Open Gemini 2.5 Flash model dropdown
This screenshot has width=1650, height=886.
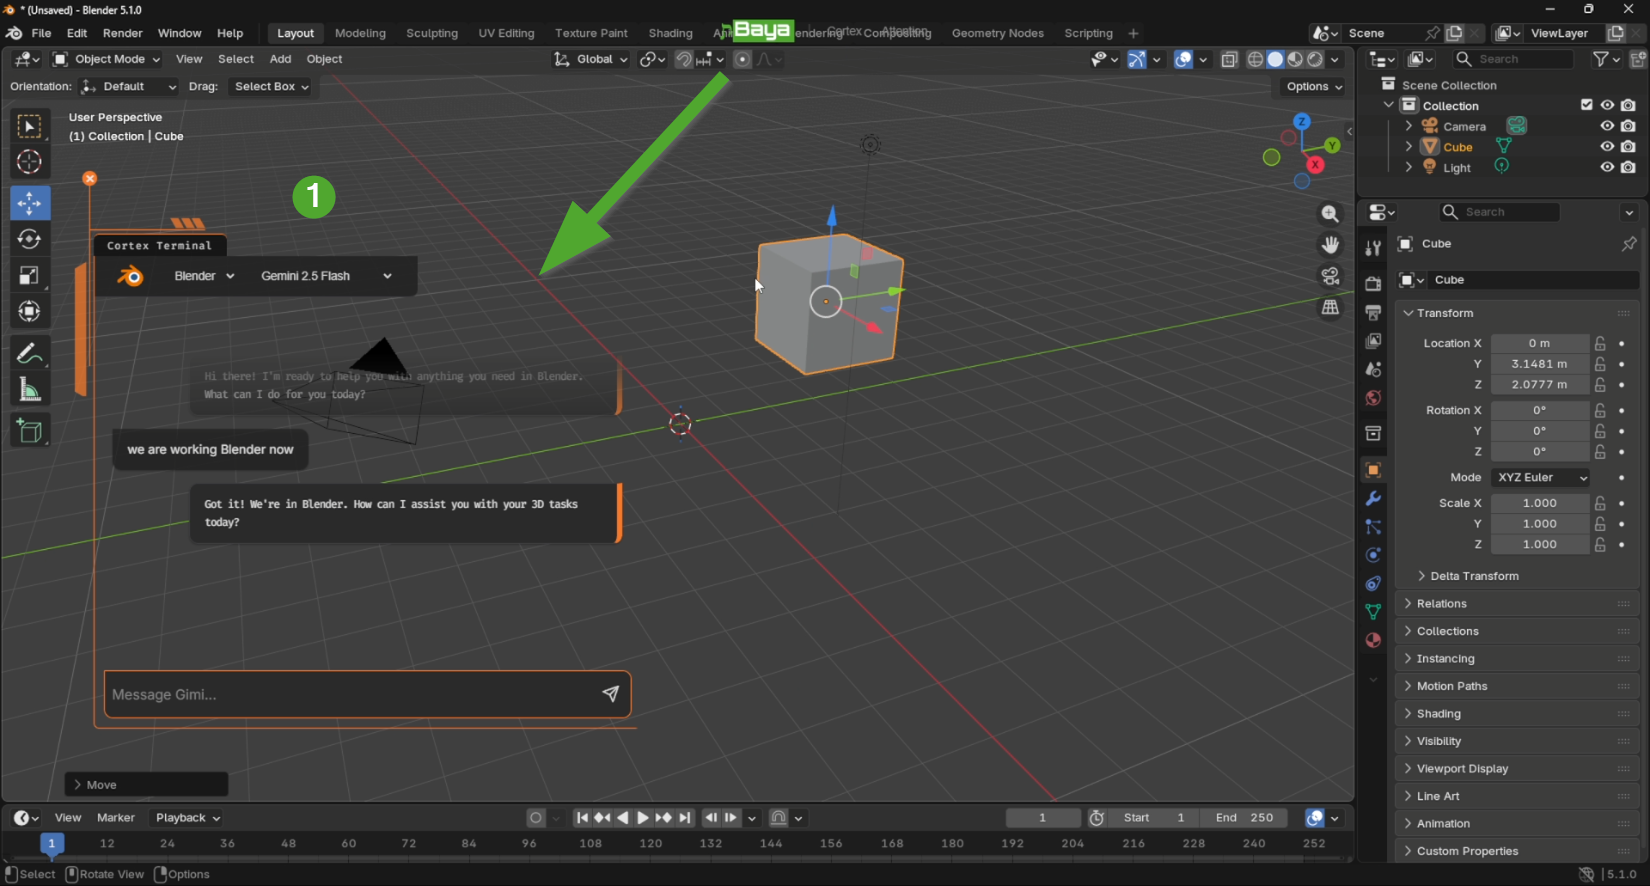coord(326,276)
